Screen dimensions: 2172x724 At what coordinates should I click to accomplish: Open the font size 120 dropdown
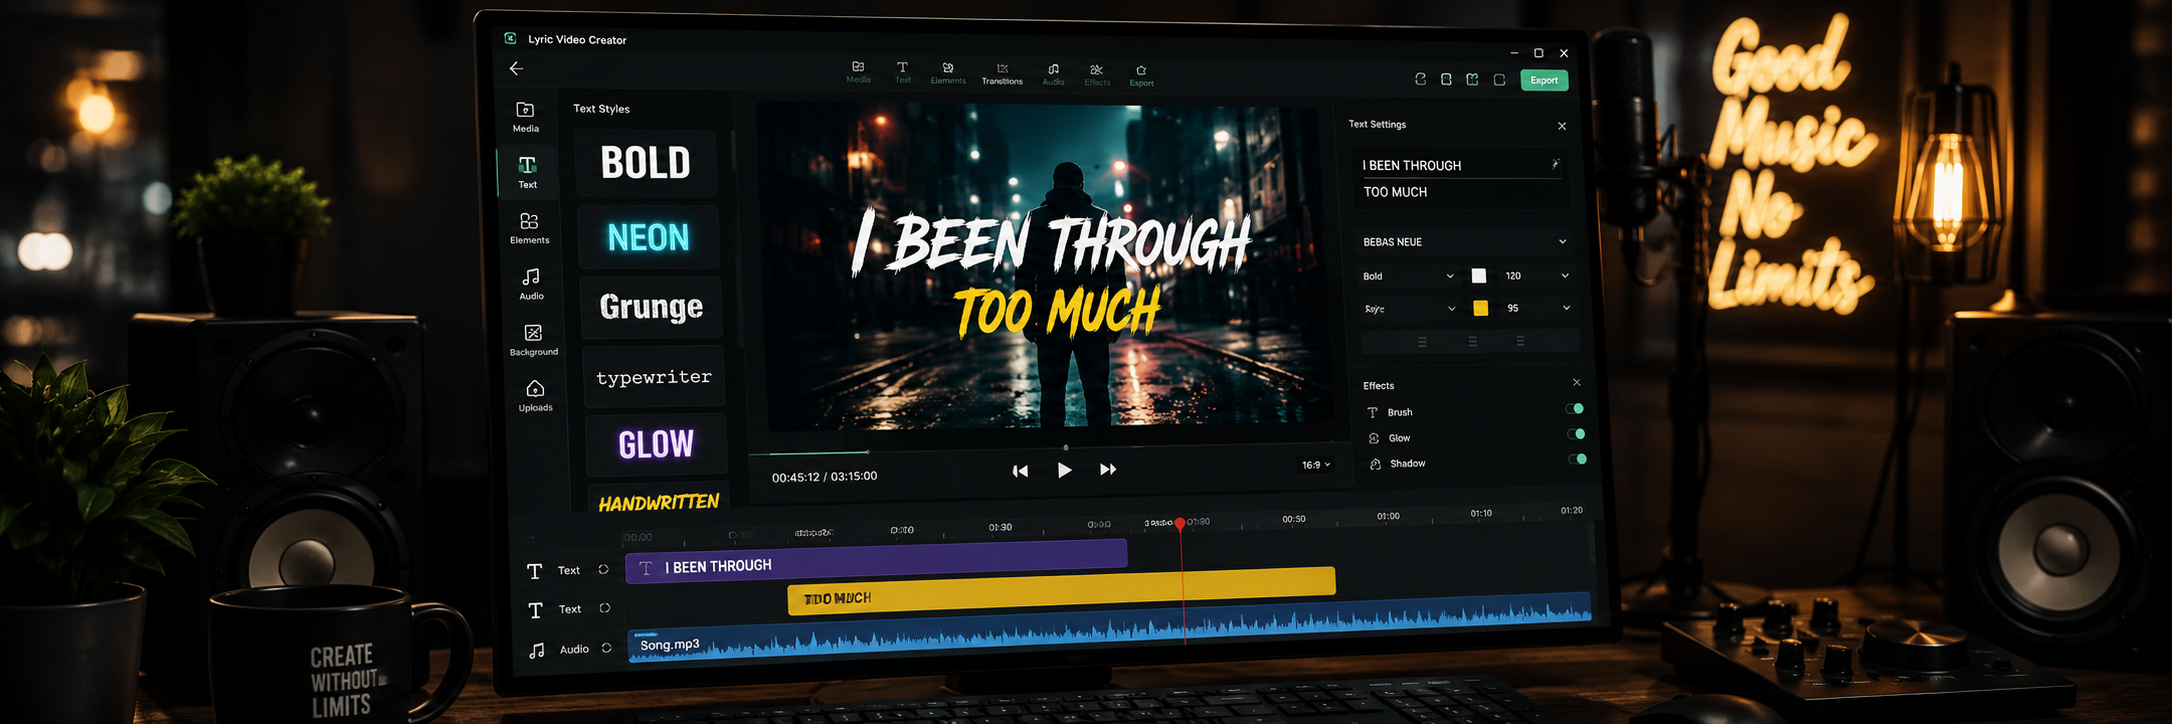[1536, 276]
